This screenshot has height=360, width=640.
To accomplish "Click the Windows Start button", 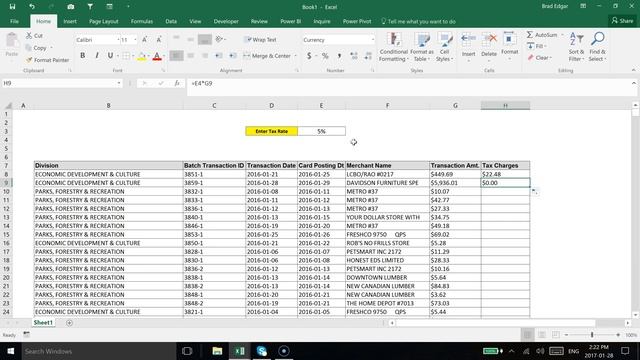I will [11, 351].
